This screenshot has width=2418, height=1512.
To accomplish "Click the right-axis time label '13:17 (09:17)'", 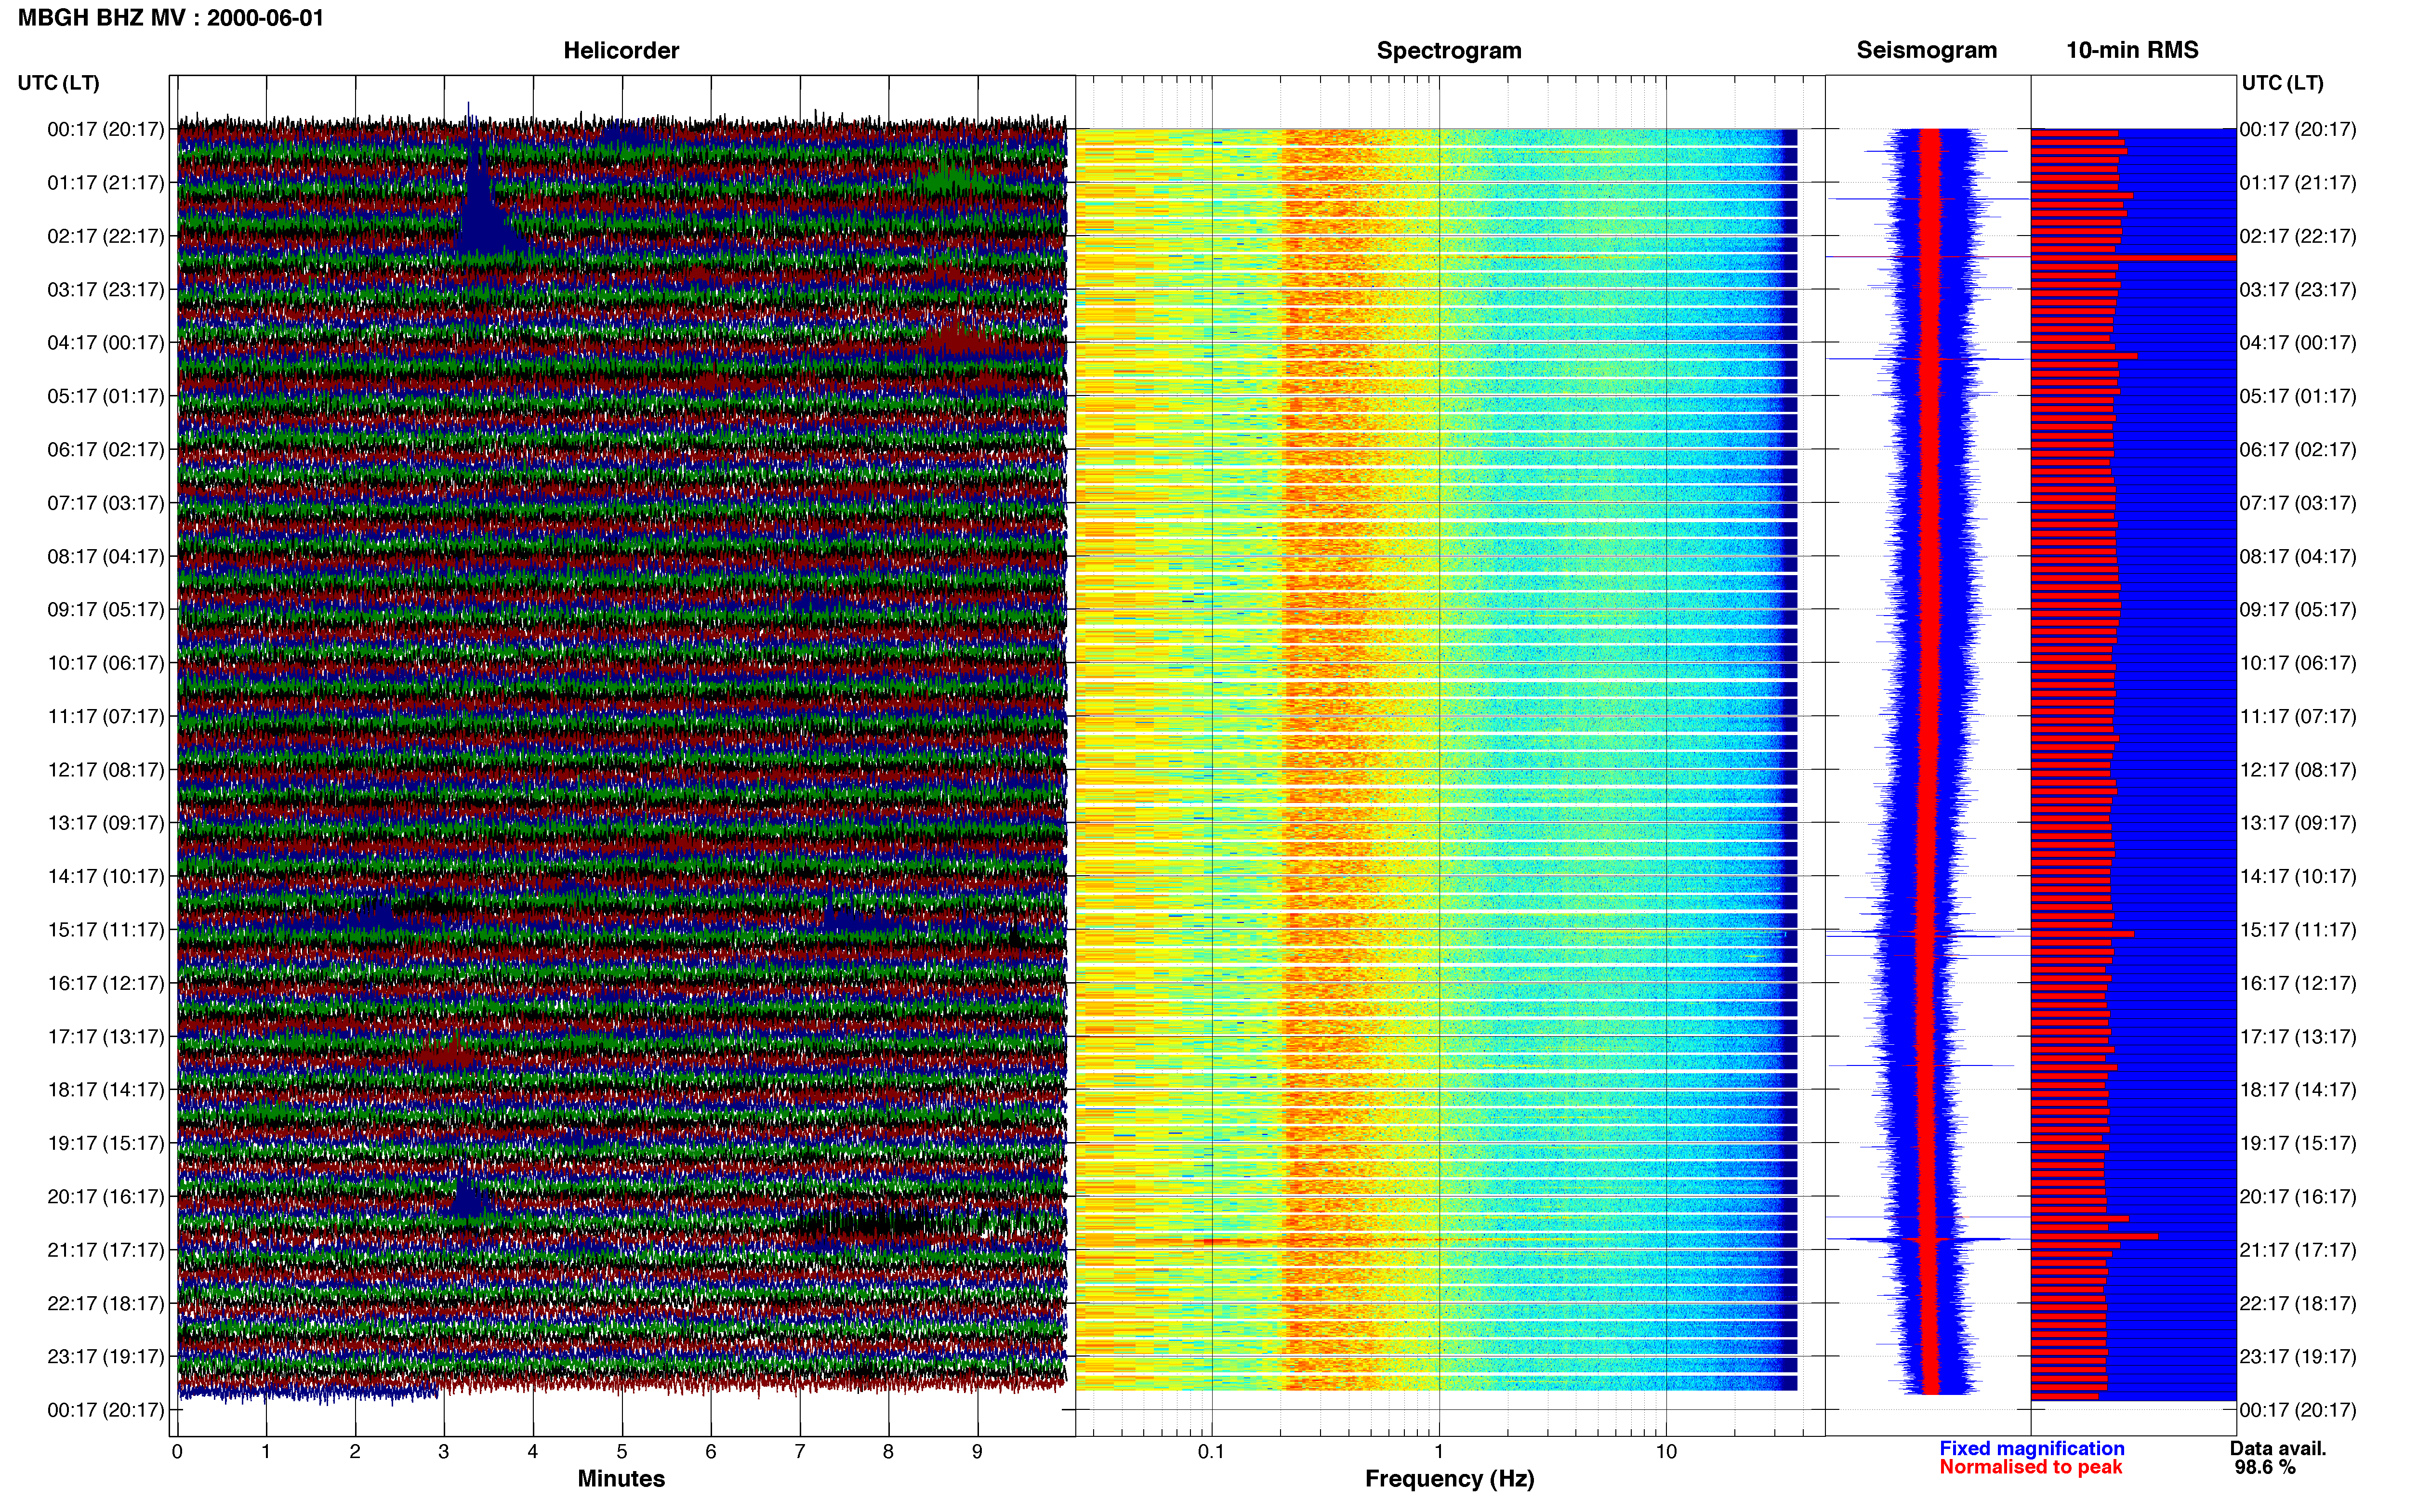I will coord(2298,823).
